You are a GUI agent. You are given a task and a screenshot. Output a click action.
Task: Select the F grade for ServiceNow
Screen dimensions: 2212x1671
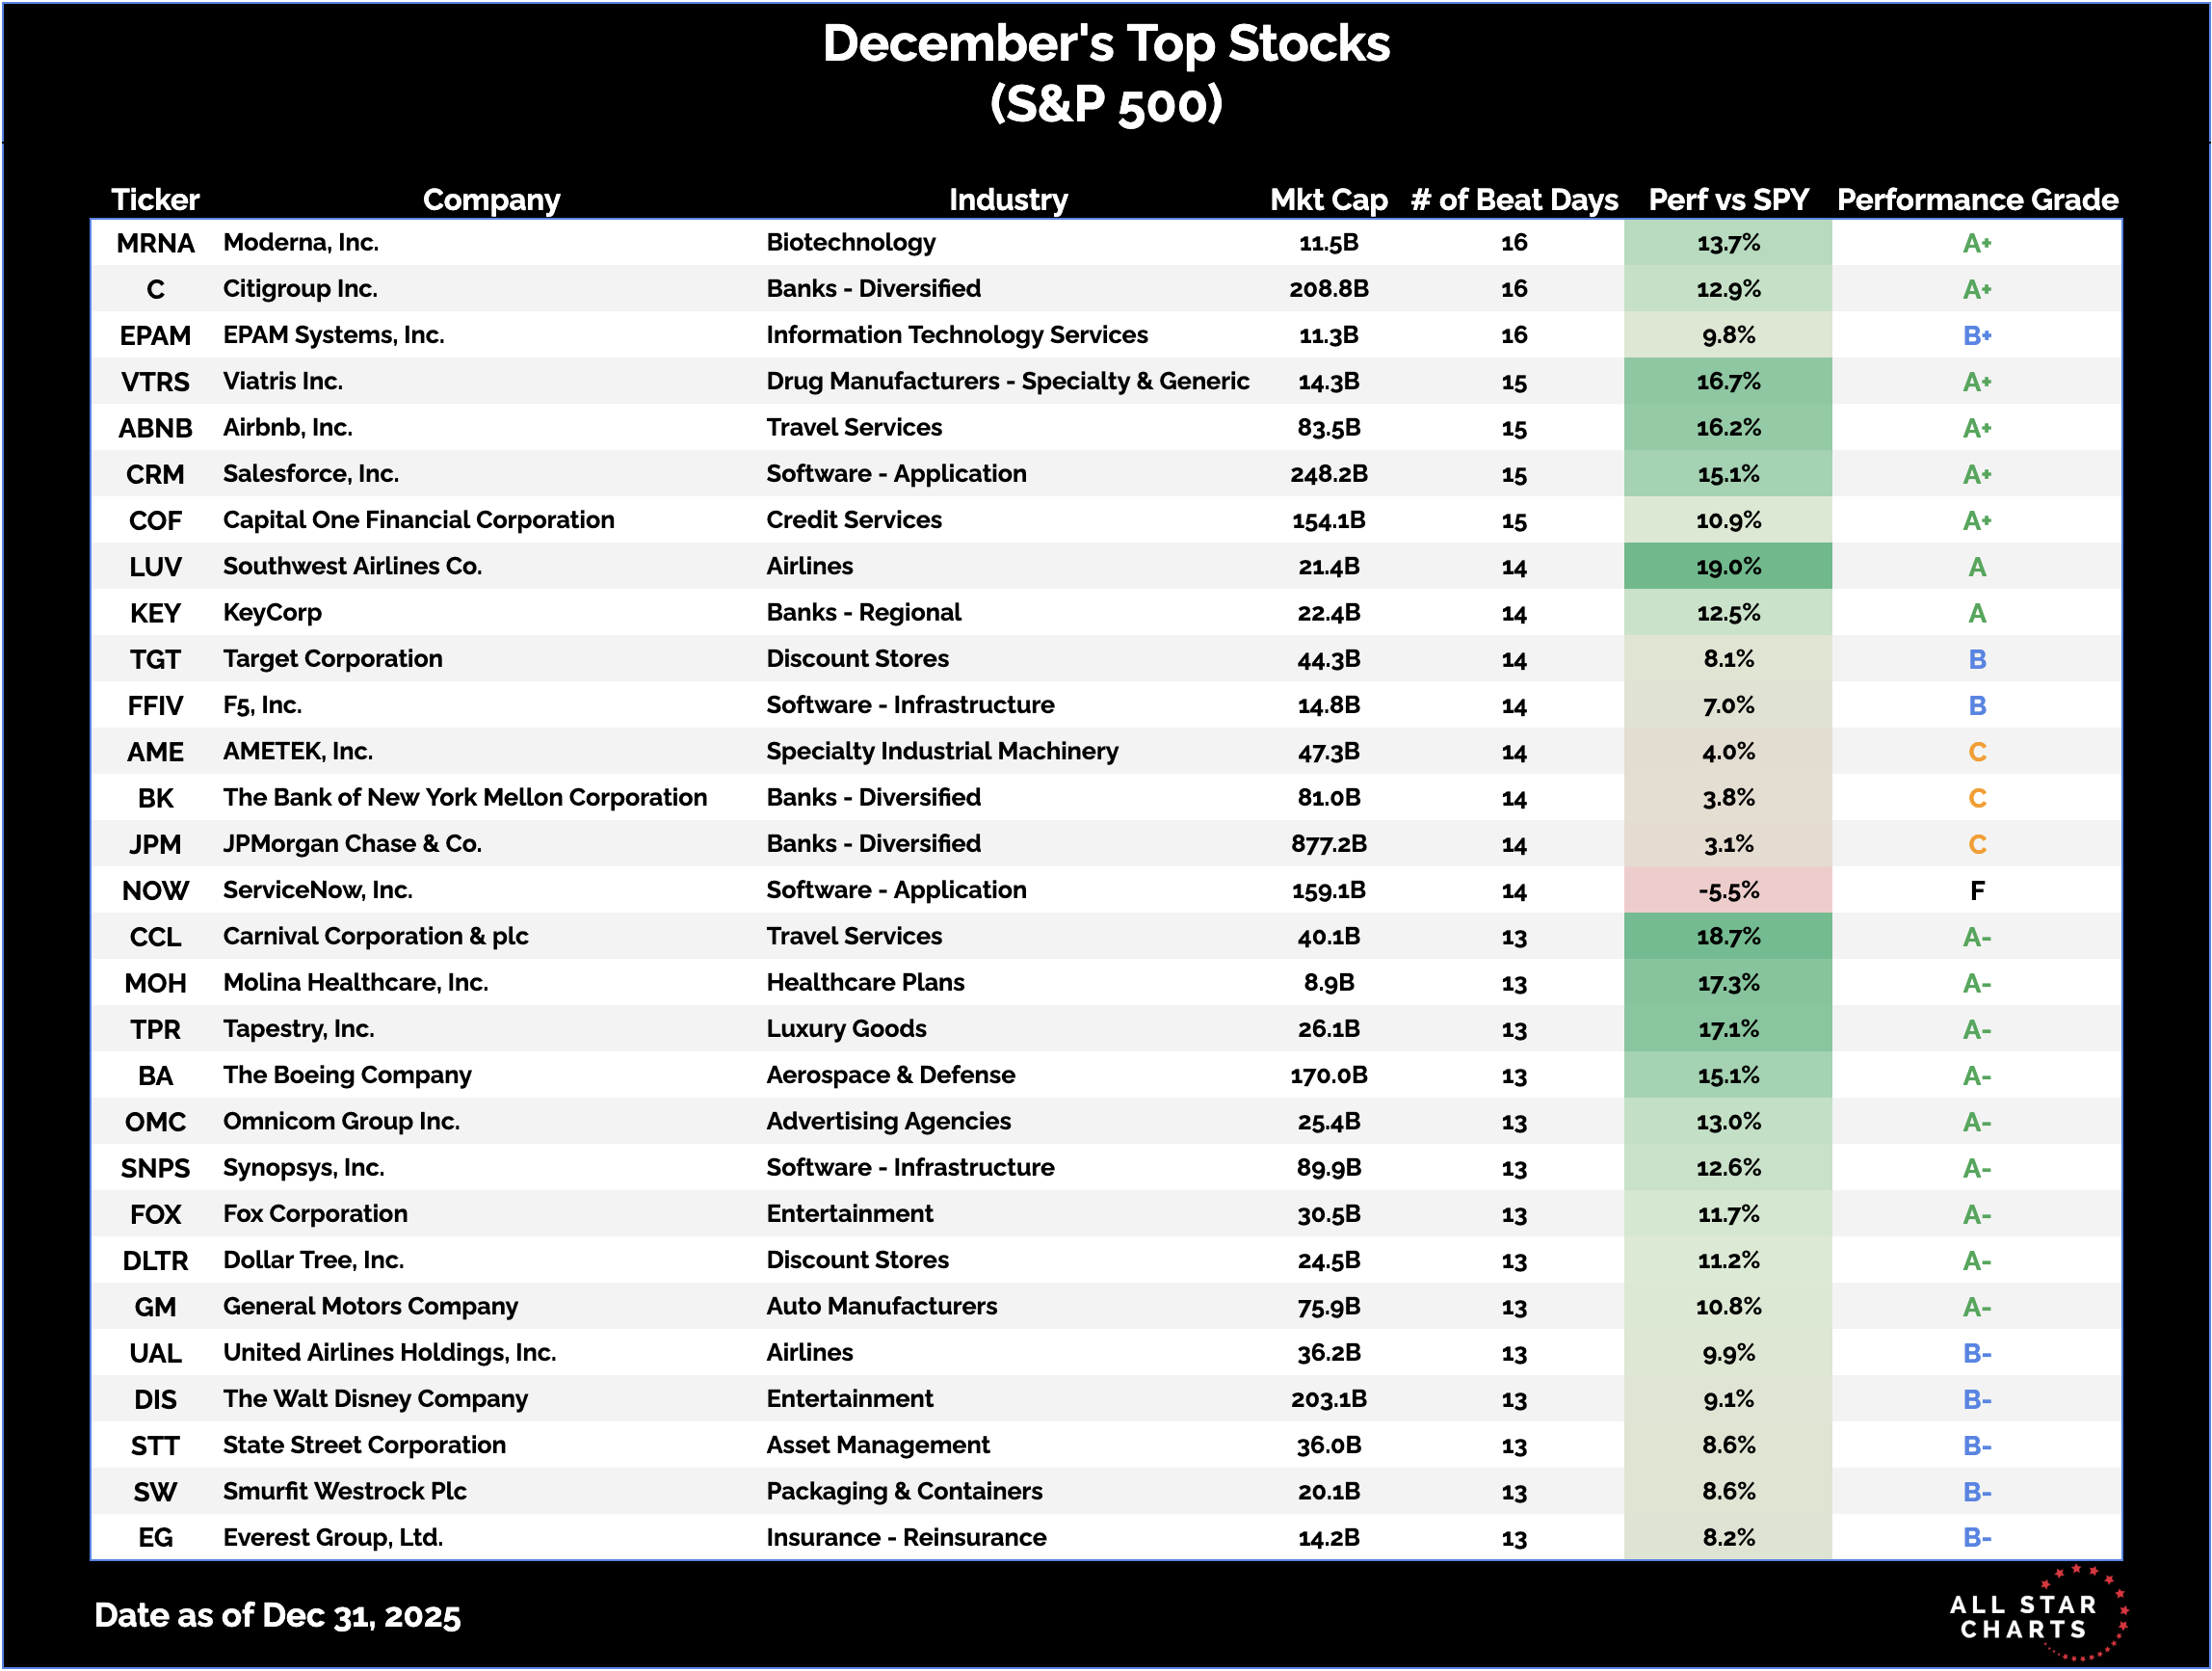[x=1976, y=891]
